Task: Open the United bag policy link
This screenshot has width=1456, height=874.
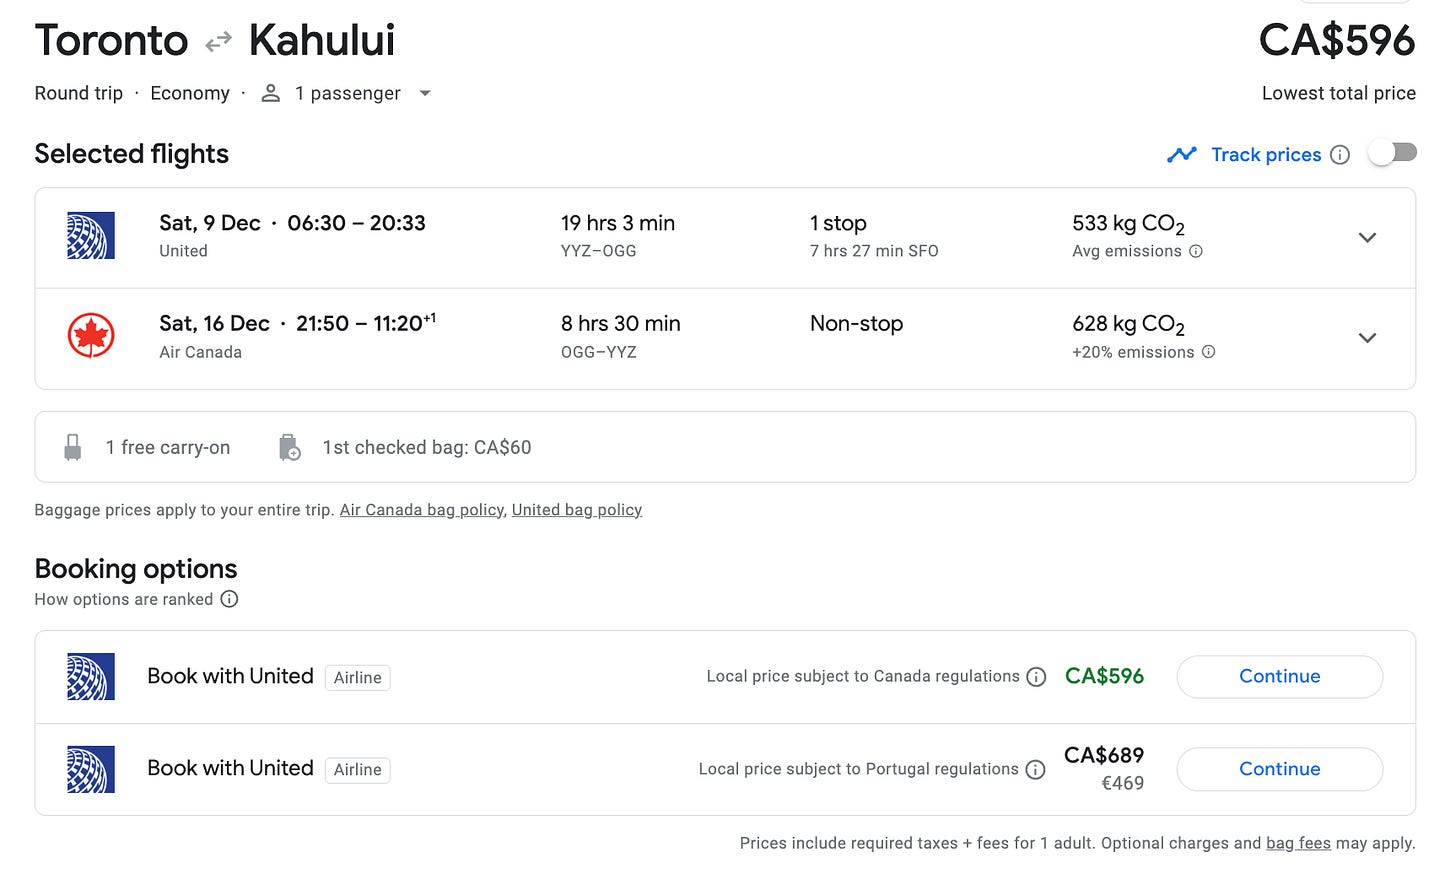Action: [x=576, y=510]
